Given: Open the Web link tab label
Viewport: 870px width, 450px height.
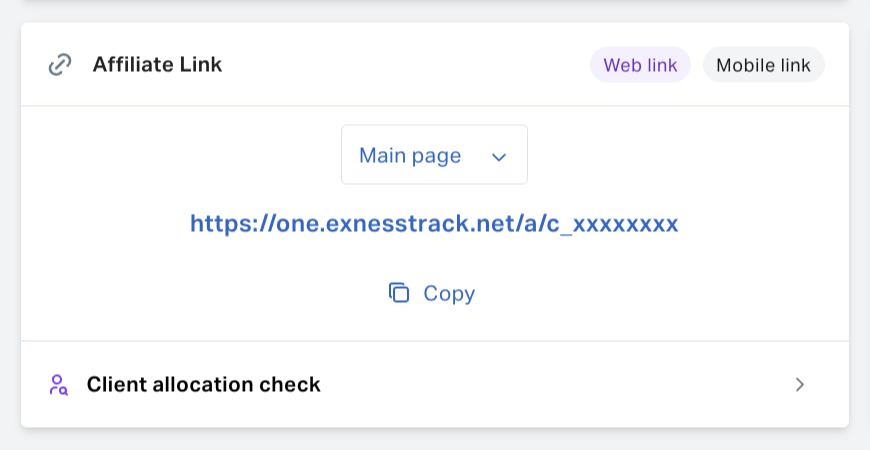Looking at the screenshot, I should coord(640,65).
